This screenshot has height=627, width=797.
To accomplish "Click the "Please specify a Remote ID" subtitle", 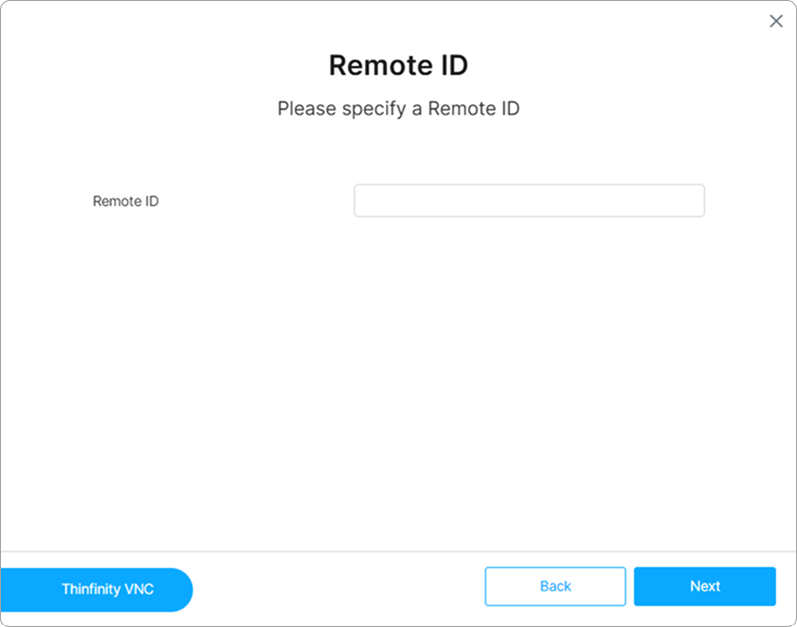I will pos(398,109).
